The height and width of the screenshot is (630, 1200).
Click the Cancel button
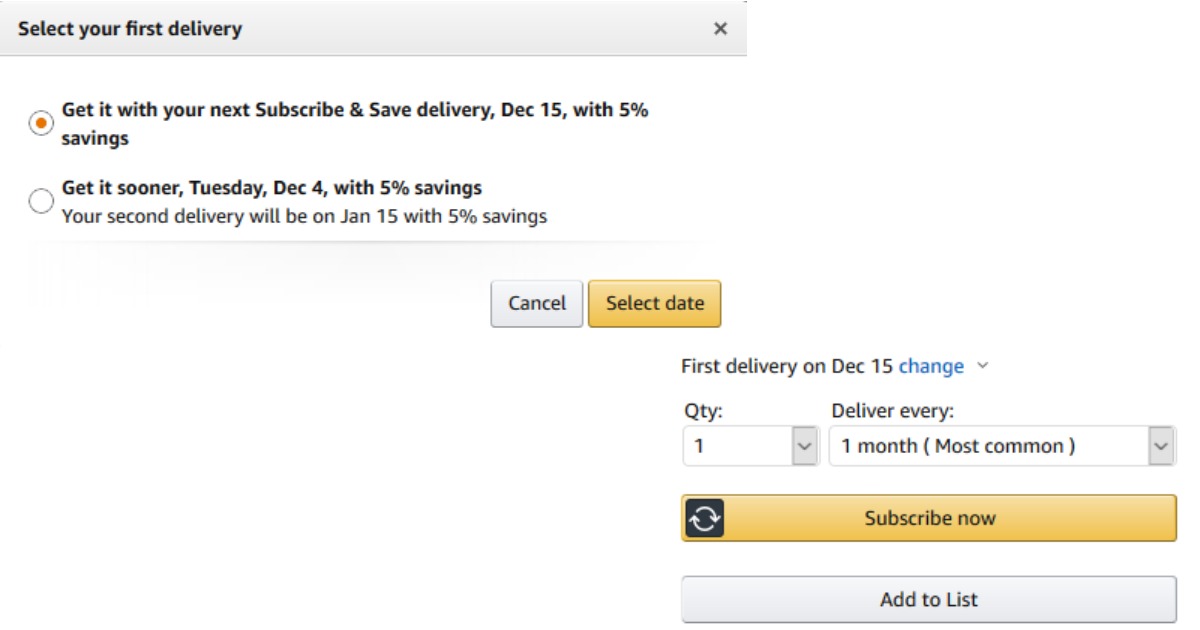(x=537, y=303)
